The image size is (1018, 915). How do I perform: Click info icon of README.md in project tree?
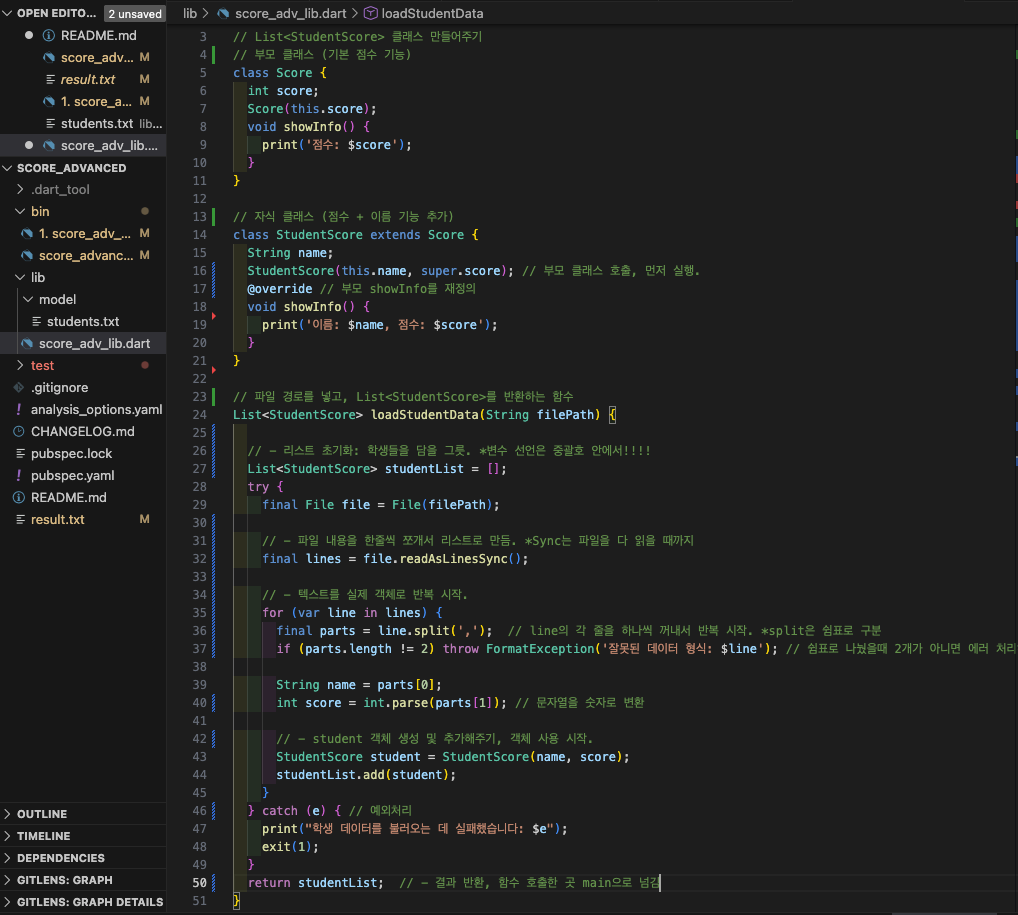pos(19,497)
